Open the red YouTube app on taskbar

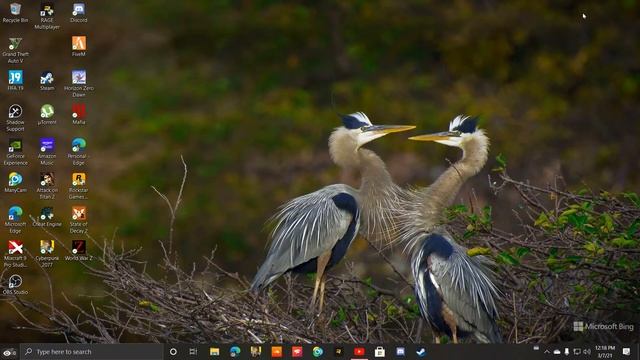tap(359, 352)
